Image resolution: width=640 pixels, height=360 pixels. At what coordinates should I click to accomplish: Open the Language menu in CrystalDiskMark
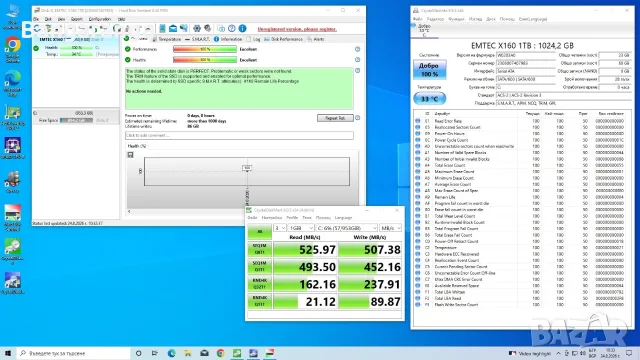[x=343, y=218]
